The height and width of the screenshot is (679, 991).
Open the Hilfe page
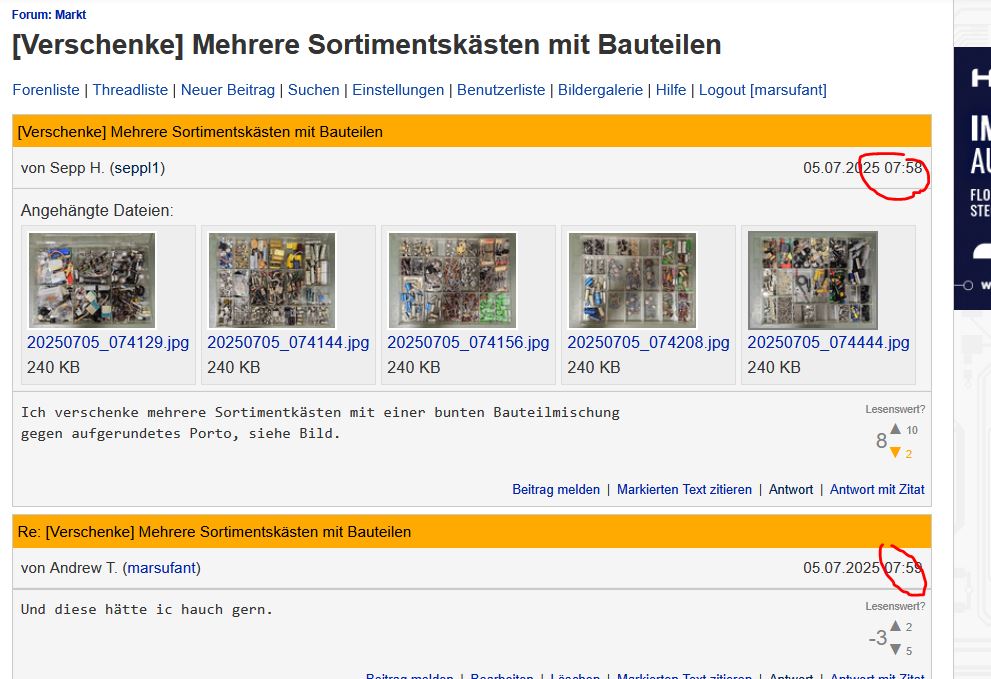click(x=671, y=90)
